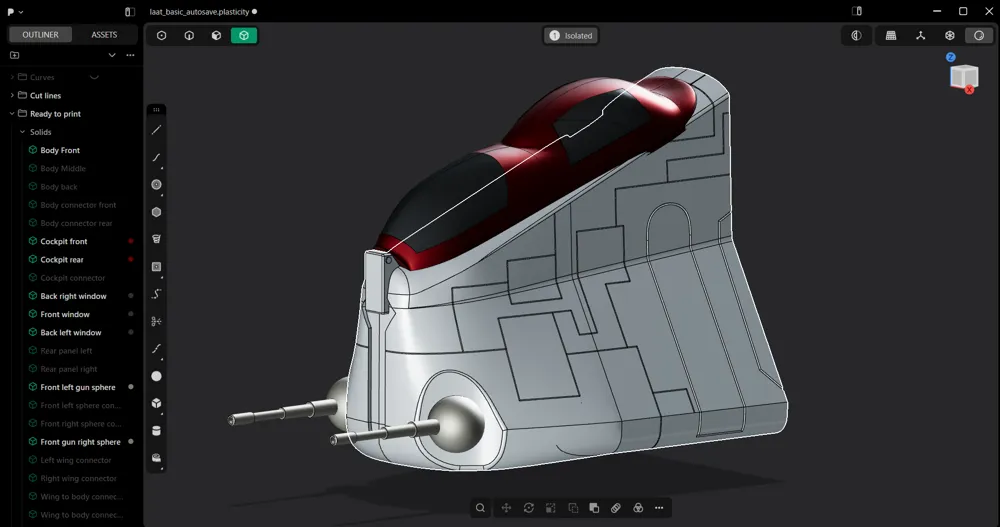Viewport: 1000px width, 527px height.
Task: Select the control-point spline tool
Action: pyautogui.click(x=156, y=294)
